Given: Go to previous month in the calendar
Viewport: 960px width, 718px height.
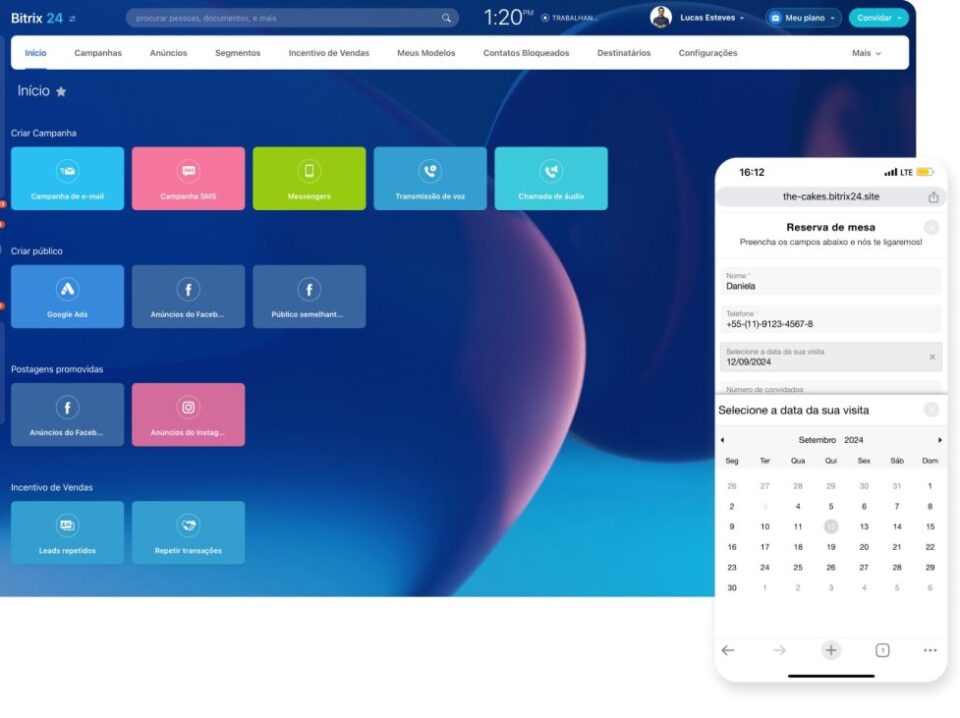Looking at the screenshot, I should pyautogui.click(x=722, y=440).
